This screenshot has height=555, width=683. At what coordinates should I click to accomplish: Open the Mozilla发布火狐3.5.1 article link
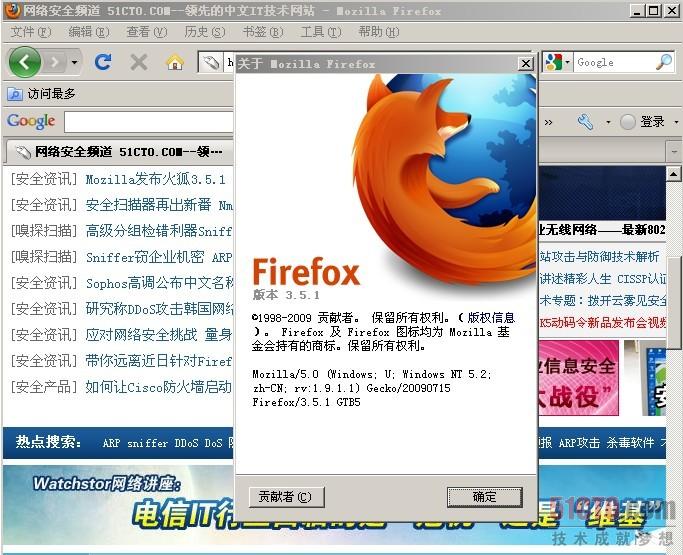click(156, 179)
